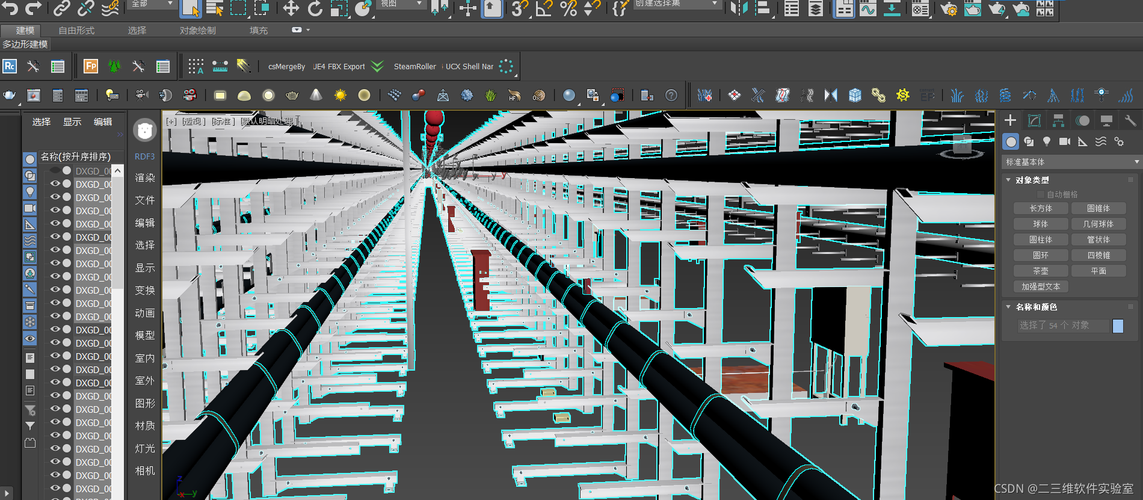Open the 标准基本体 dropdown
Viewport: 1143px width, 500px height.
point(1069,162)
